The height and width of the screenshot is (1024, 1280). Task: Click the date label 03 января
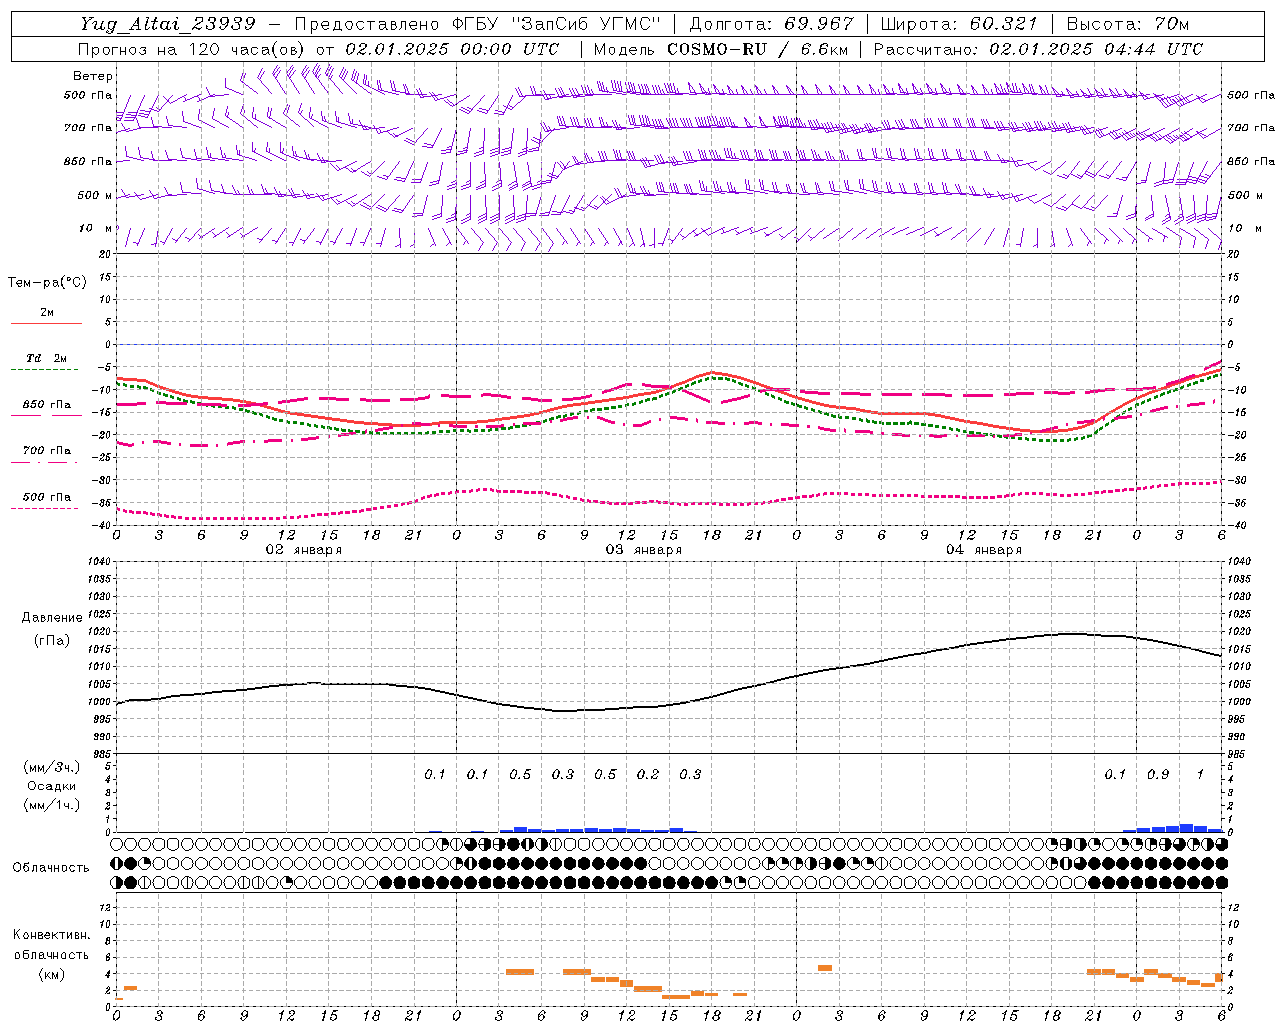[x=644, y=550]
